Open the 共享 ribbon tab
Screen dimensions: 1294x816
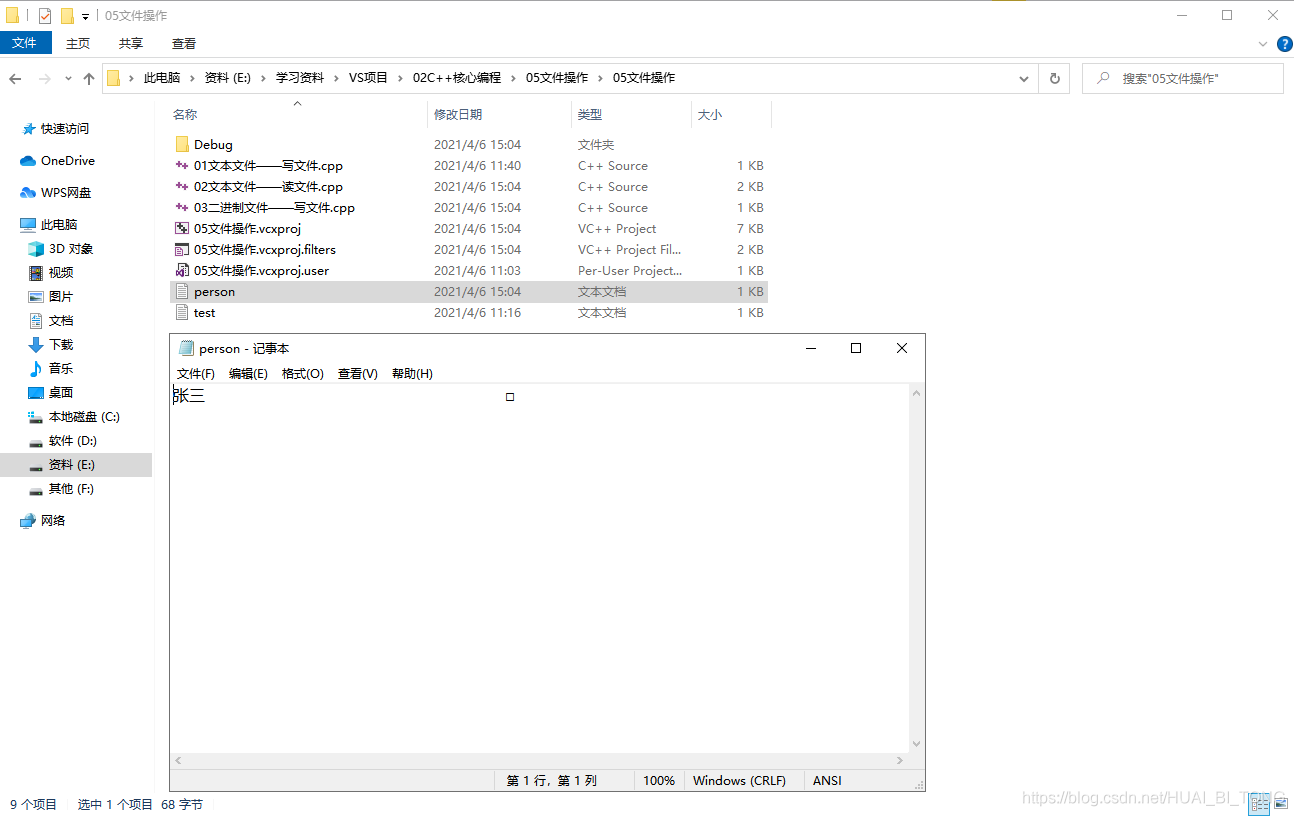[x=131, y=44]
